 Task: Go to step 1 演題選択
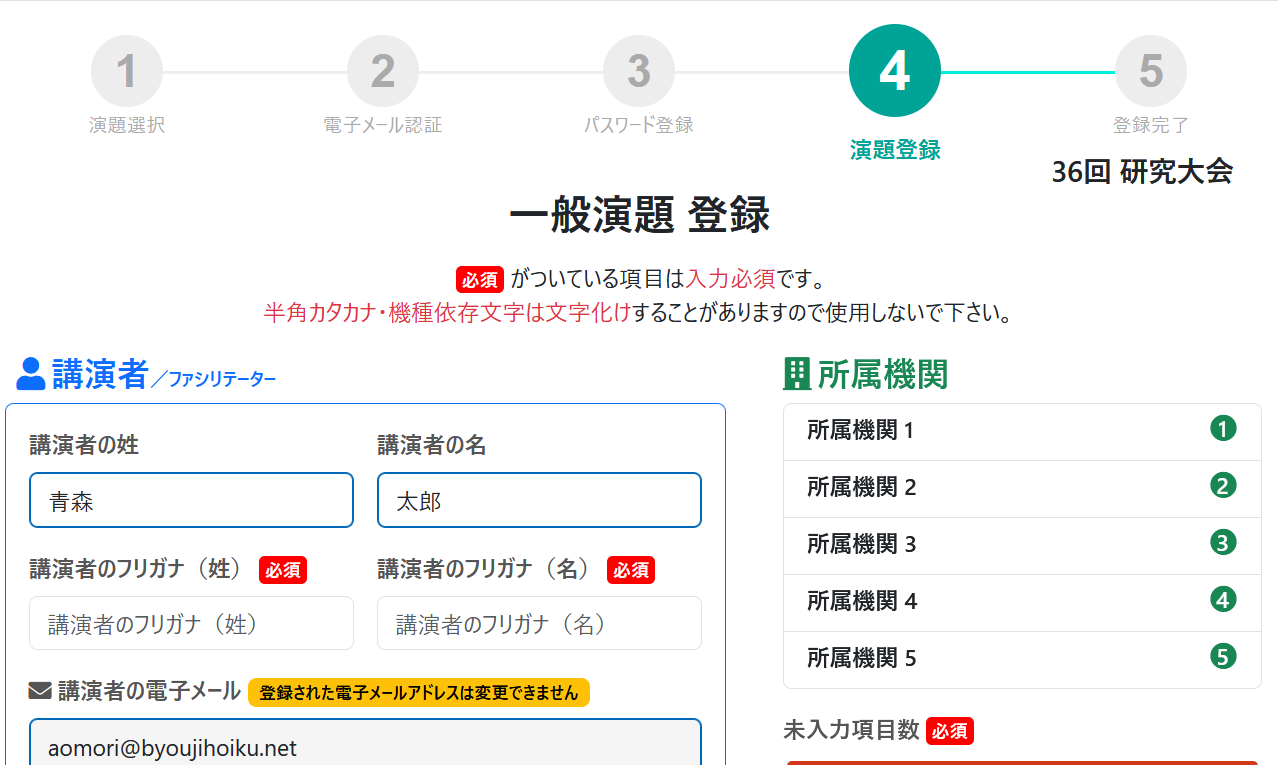127,72
